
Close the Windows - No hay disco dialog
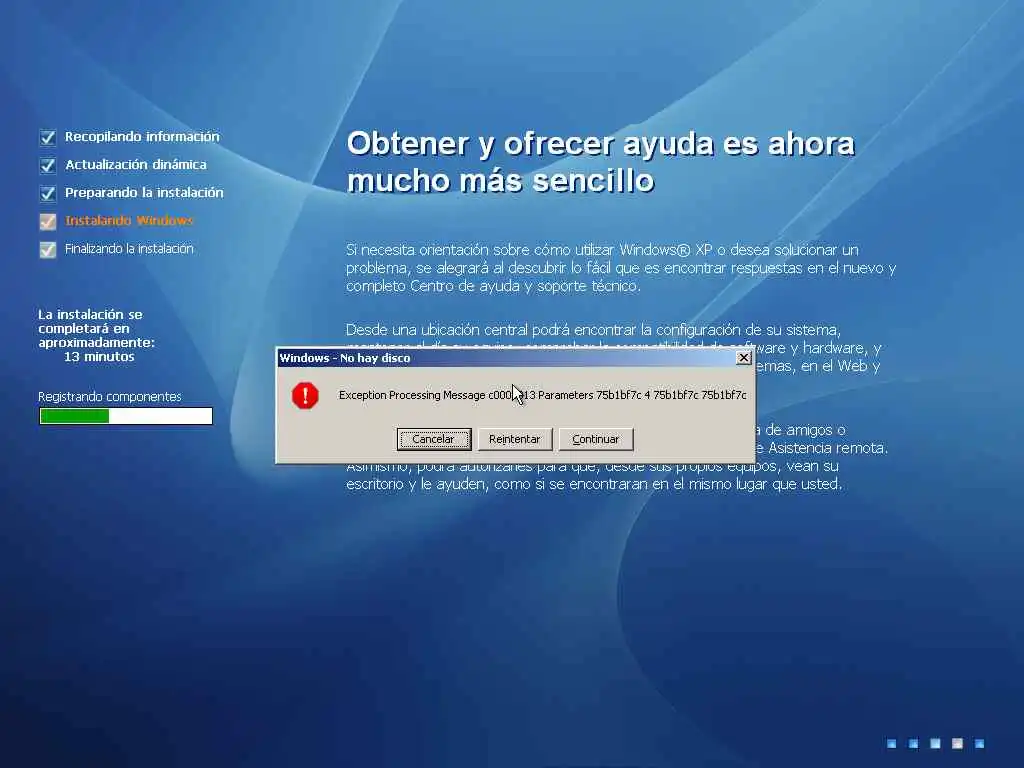pyautogui.click(x=743, y=358)
